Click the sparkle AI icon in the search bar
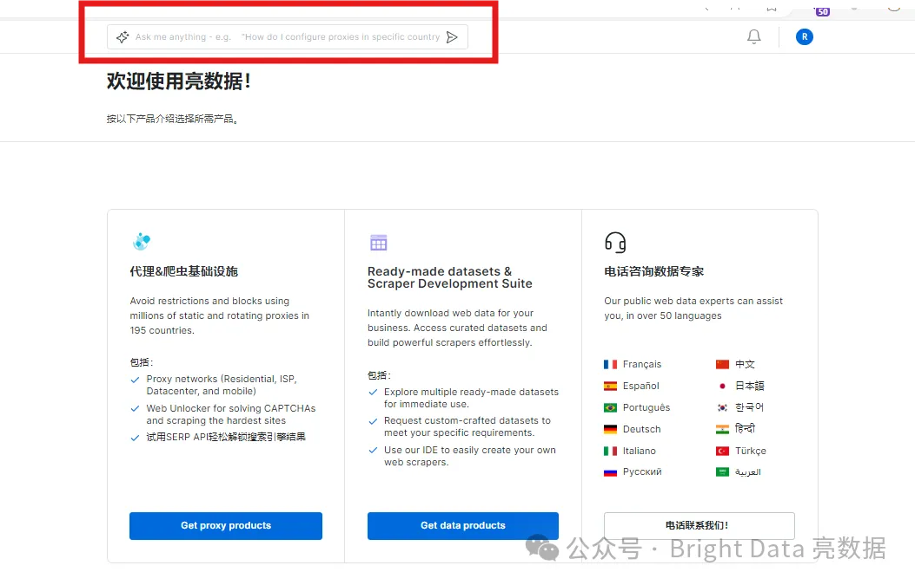This screenshot has width=916, height=586. click(x=122, y=37)
